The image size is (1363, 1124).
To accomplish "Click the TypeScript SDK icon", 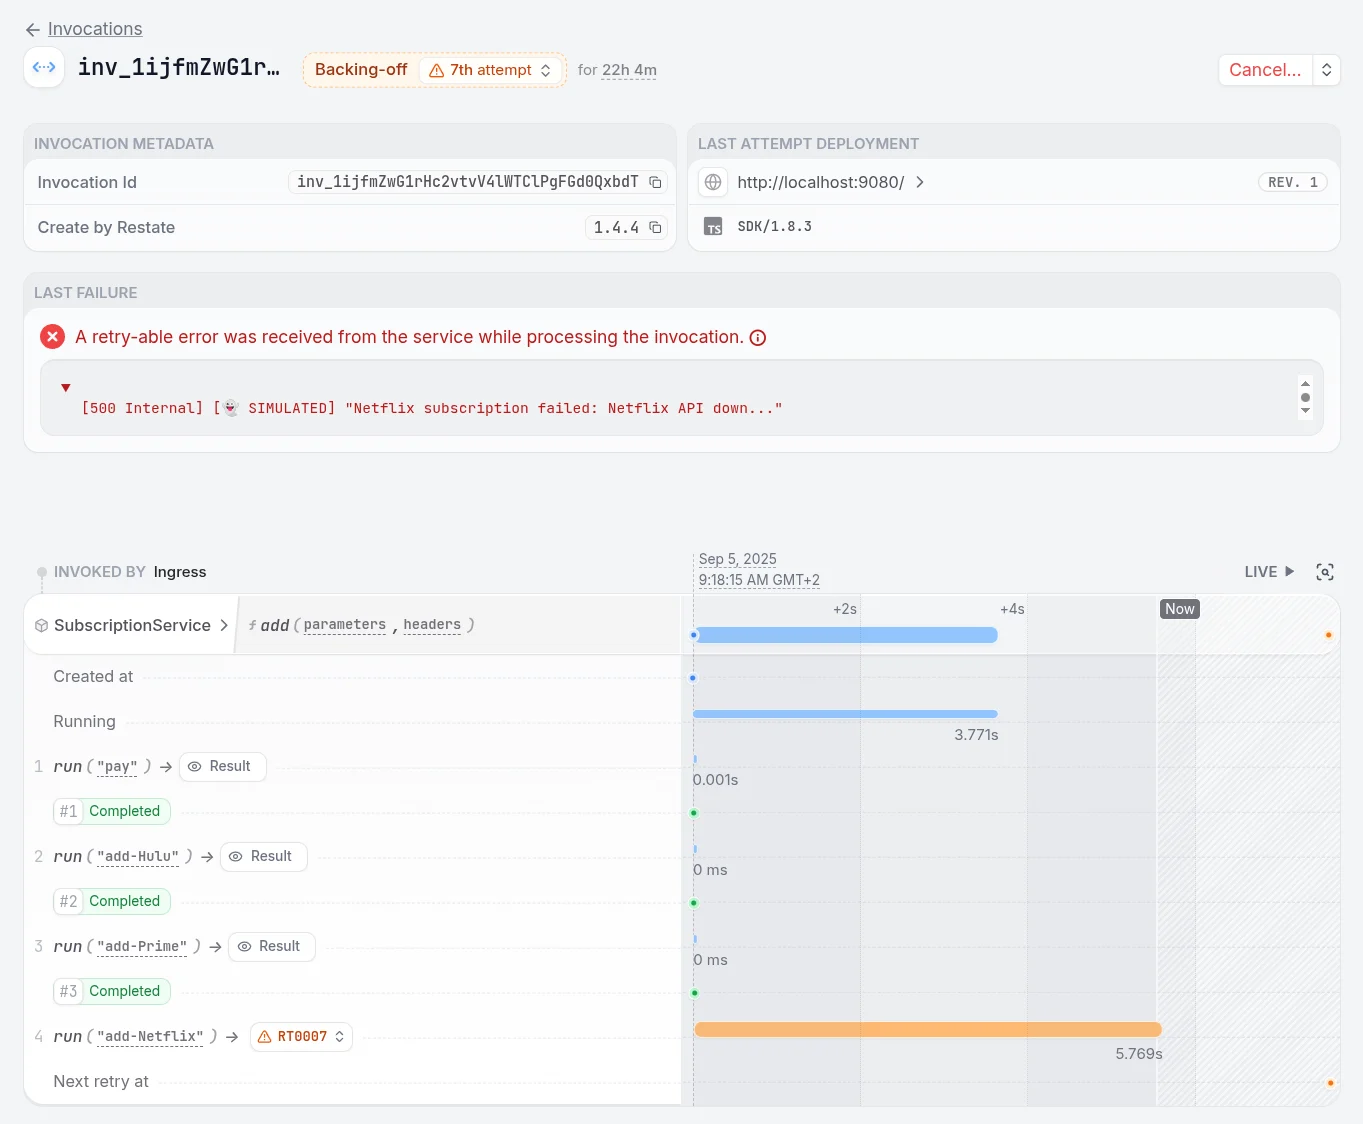I will (x=713, y=227).
